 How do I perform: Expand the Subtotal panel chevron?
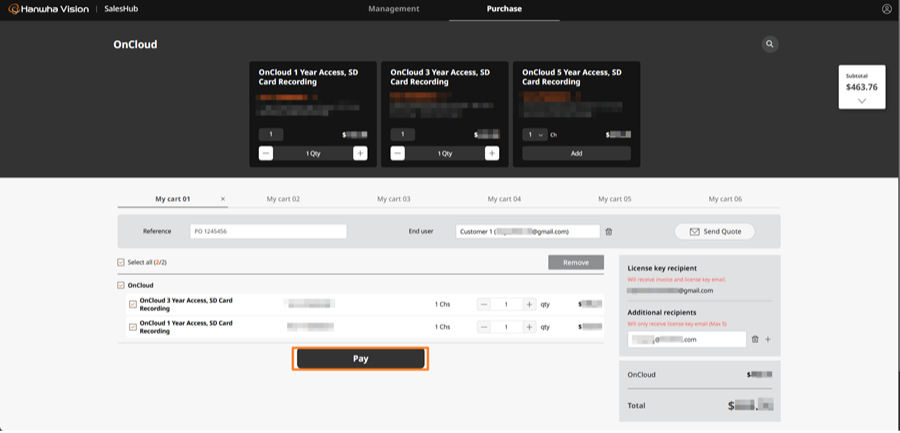(x=862, y=101)
